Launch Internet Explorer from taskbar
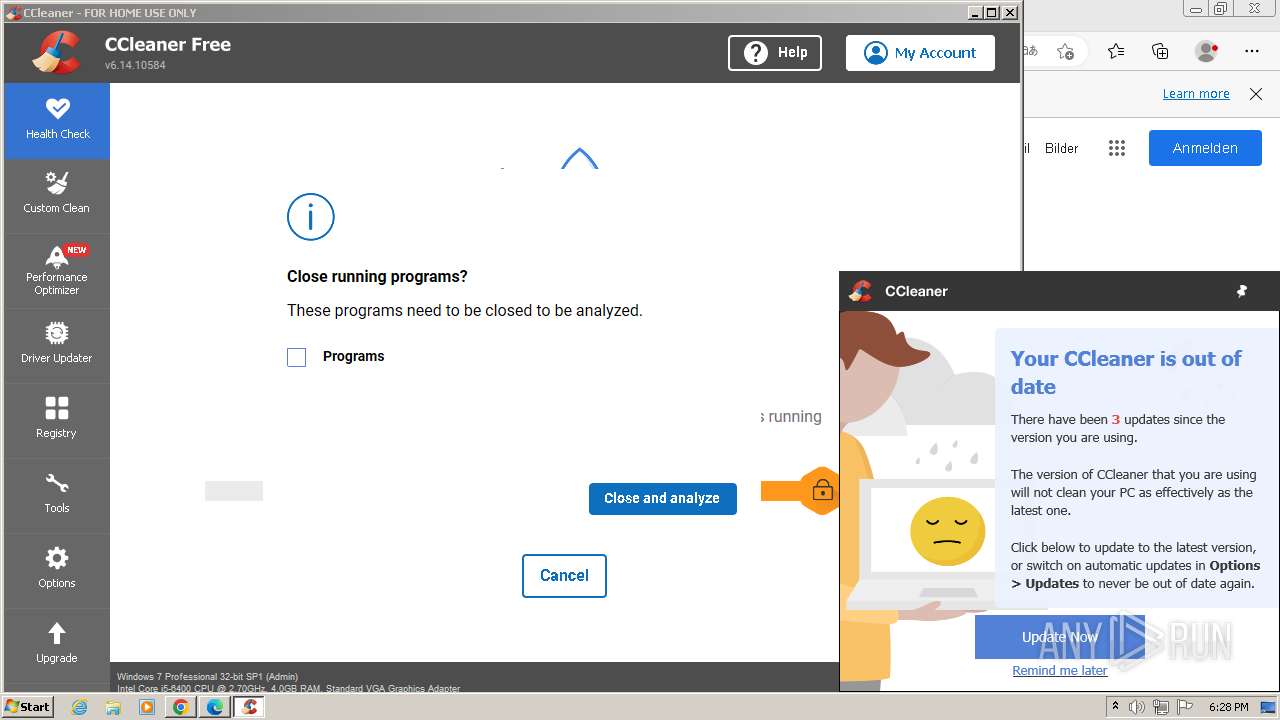1280x720 pixels. [79, 707]
